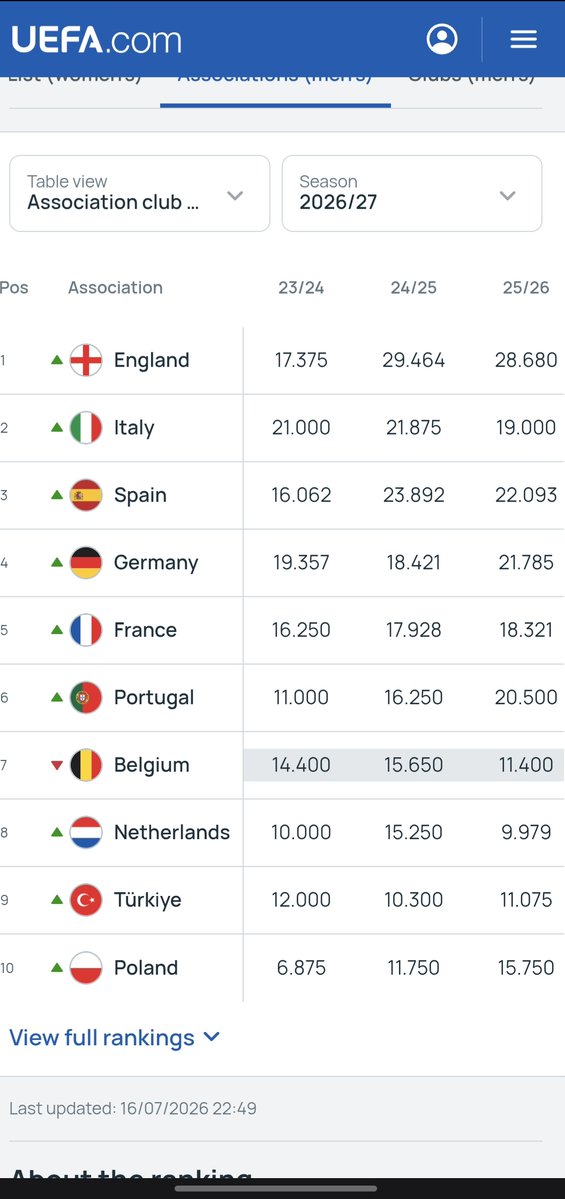Click the 25/26 column header

coord(526,288)
